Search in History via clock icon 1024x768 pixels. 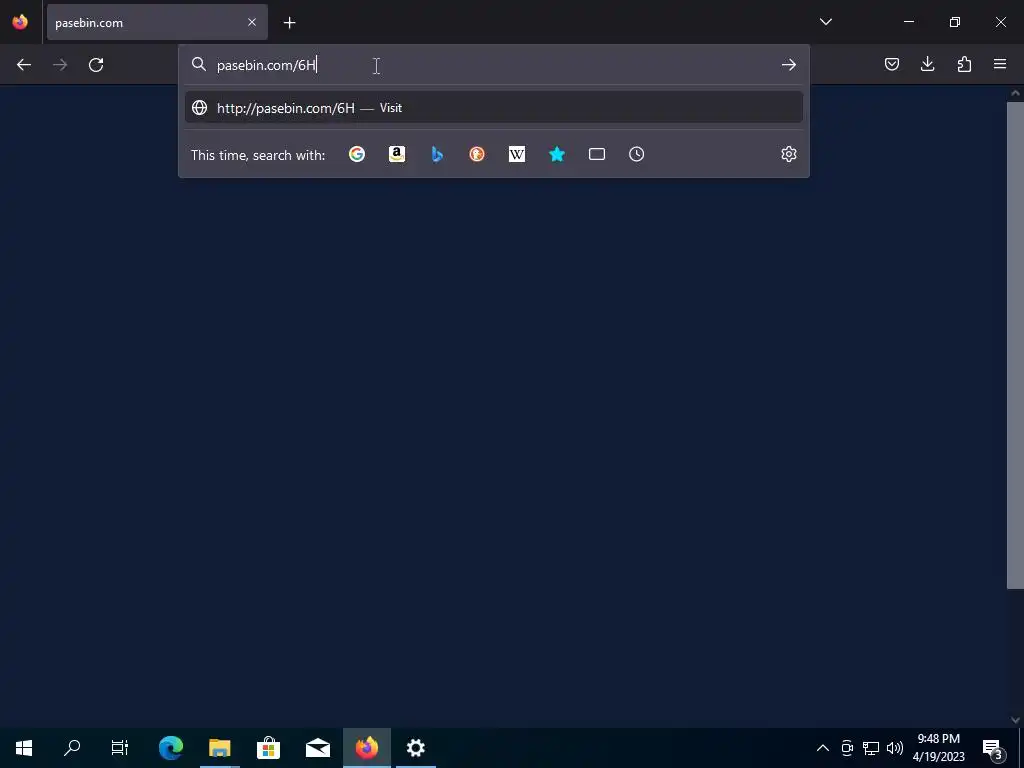point(637,154)
